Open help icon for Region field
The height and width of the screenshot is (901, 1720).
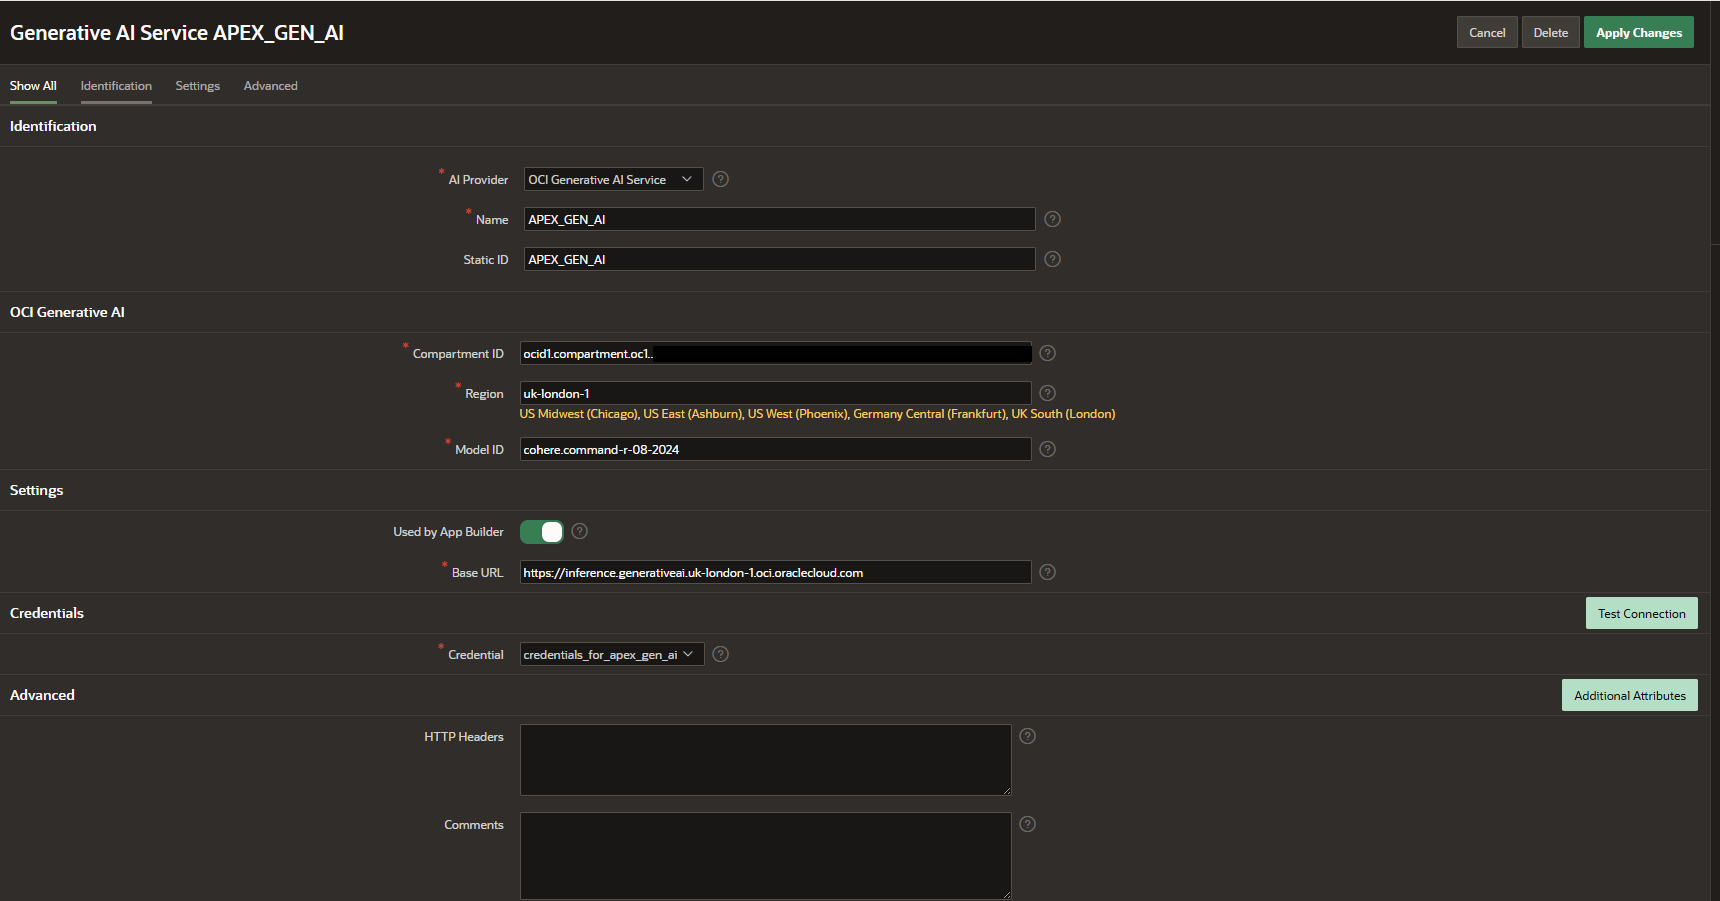[1047, 393]
